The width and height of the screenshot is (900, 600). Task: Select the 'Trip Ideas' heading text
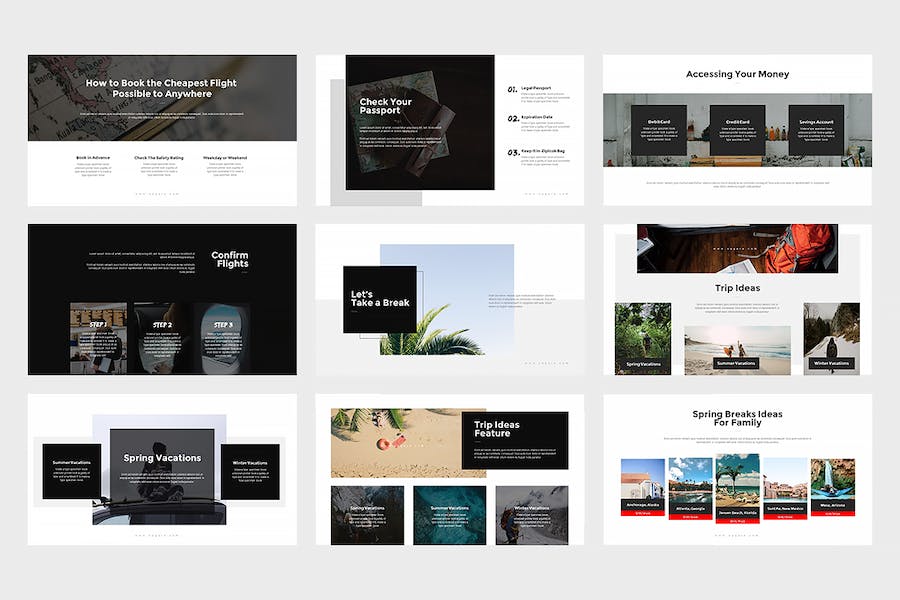pyautogui.click(x=737, y=288)
